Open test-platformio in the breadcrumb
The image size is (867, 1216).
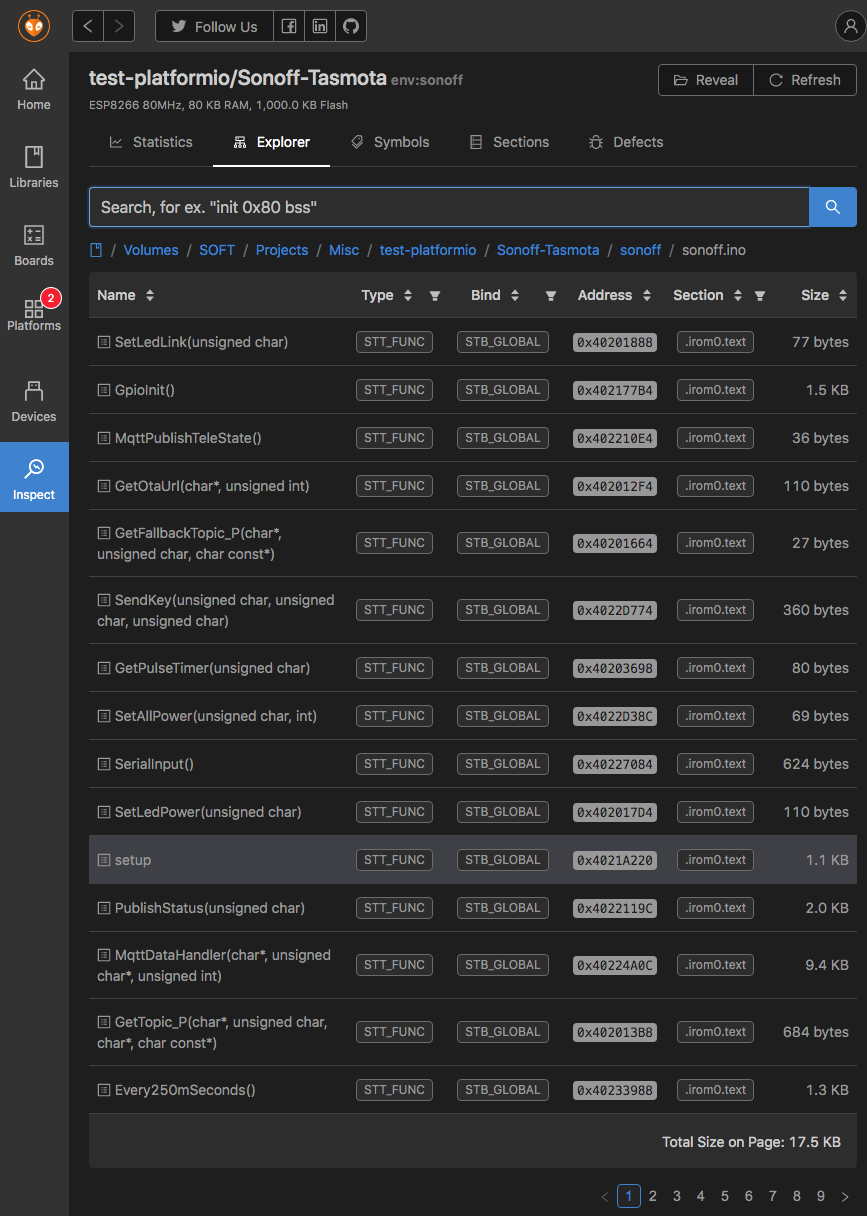pyautogui.click(x=428, y=250)
